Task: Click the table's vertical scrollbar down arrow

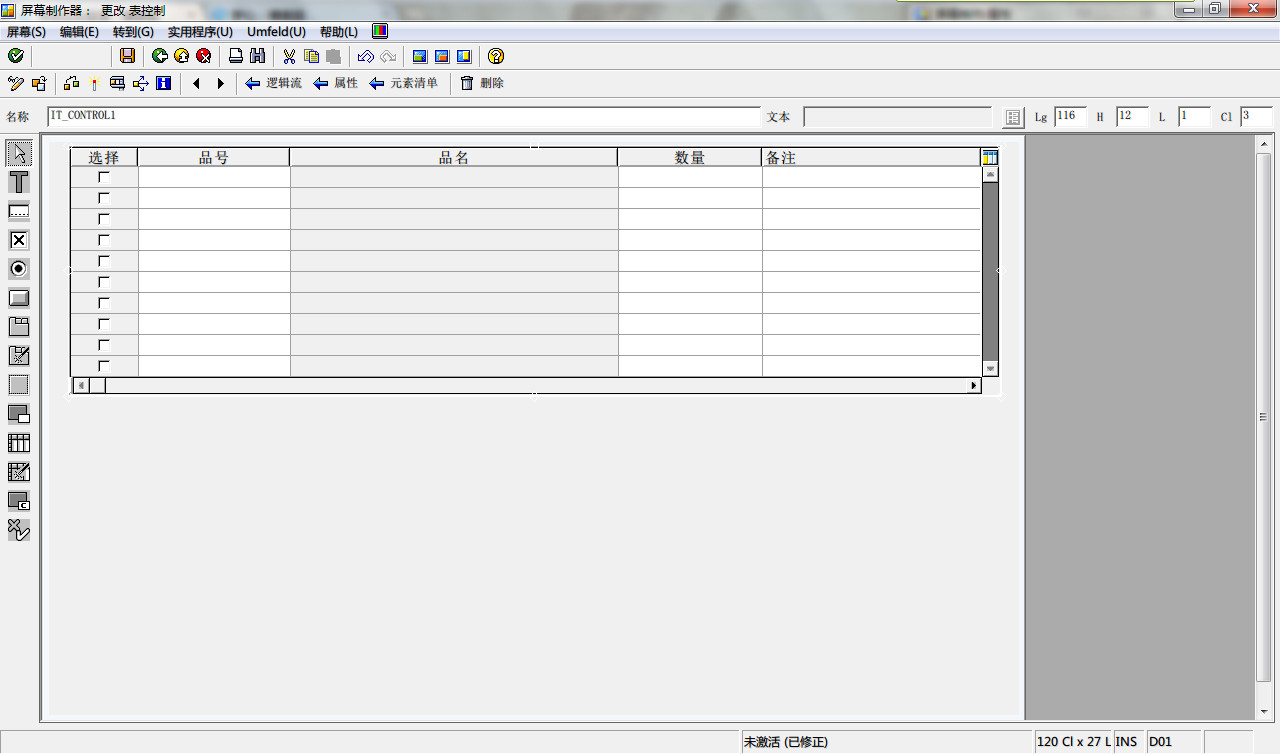Action: [991, 368]
